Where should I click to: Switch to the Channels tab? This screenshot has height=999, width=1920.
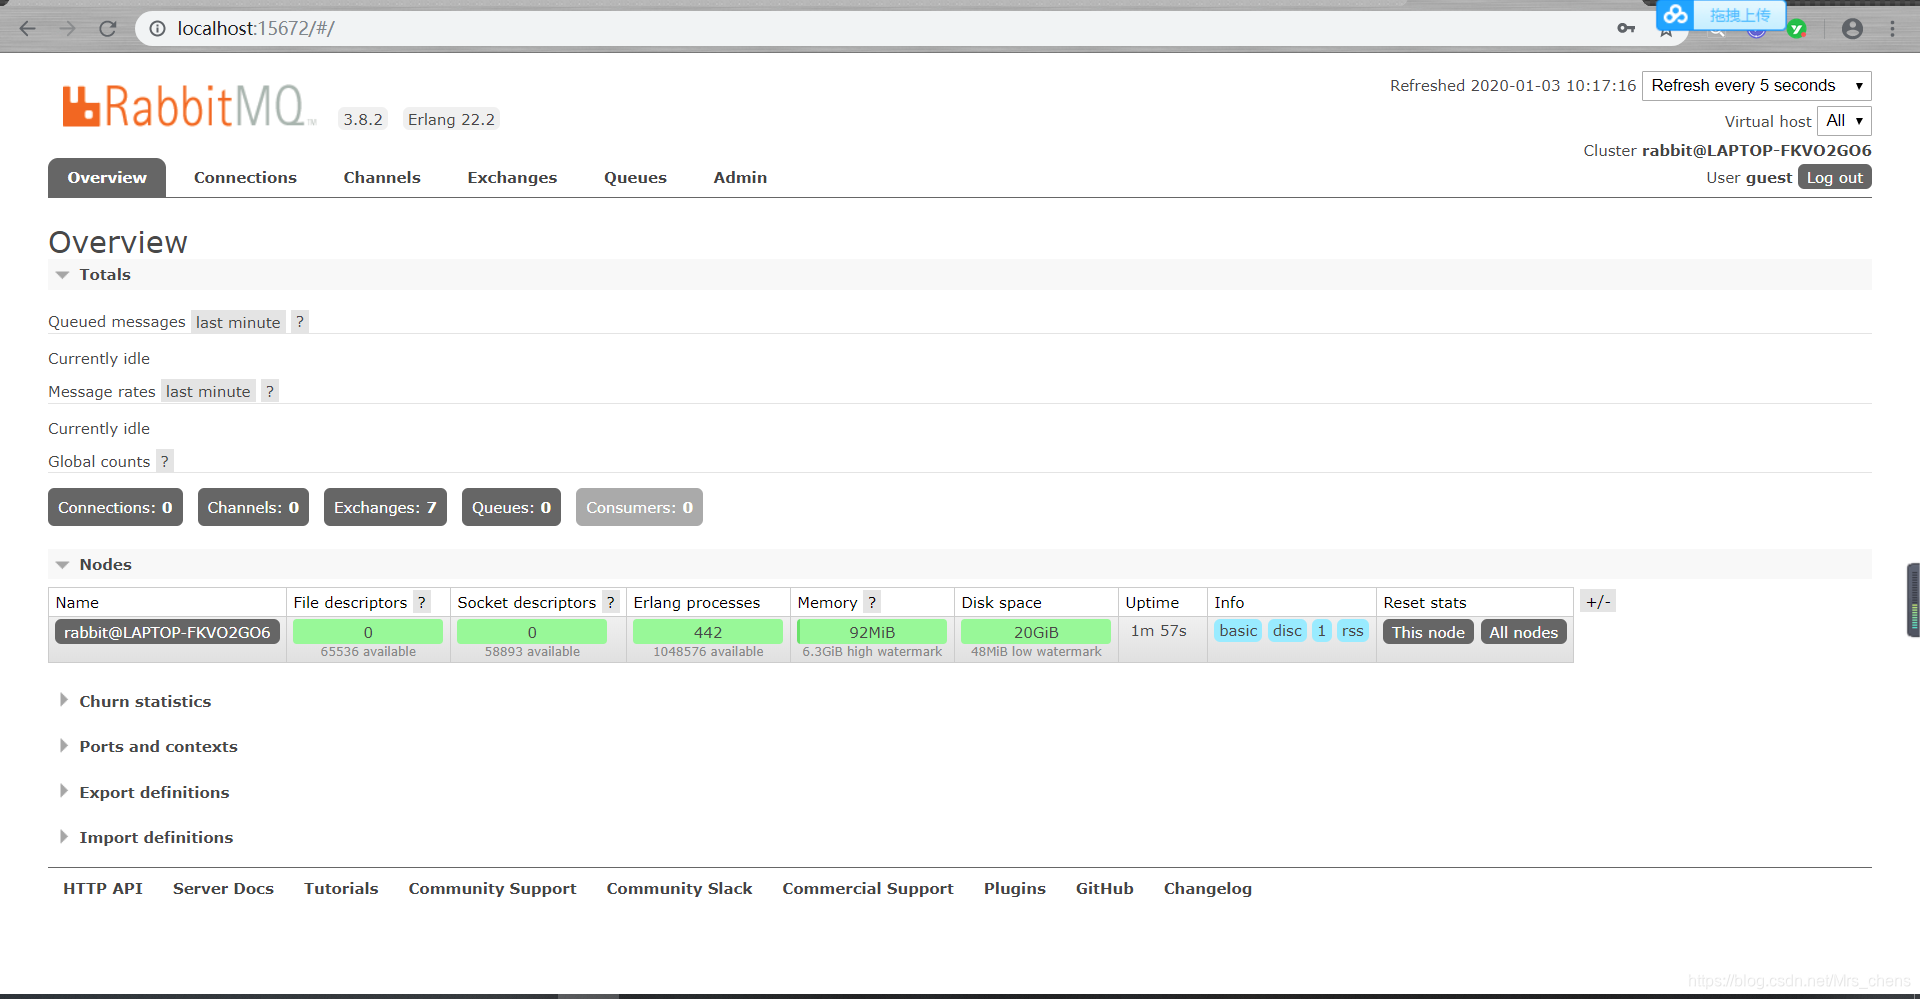(382, 178)
